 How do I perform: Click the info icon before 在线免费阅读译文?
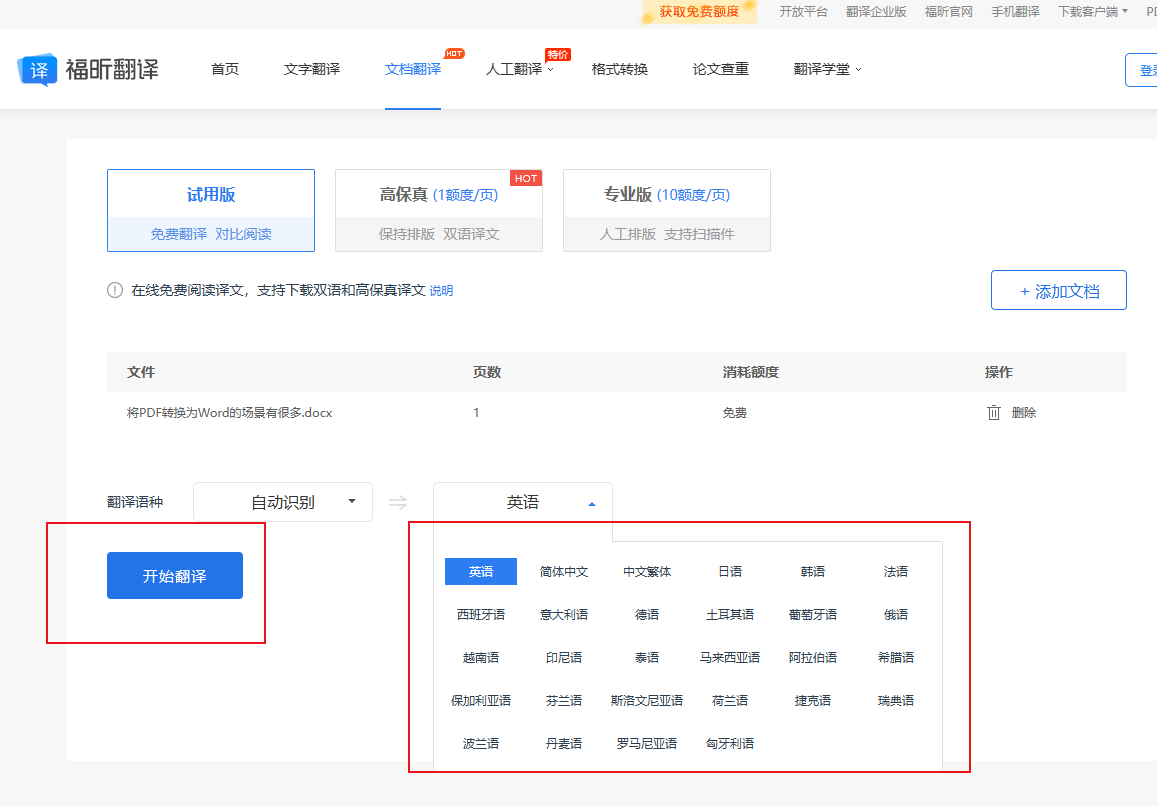(x=114, y=290)
